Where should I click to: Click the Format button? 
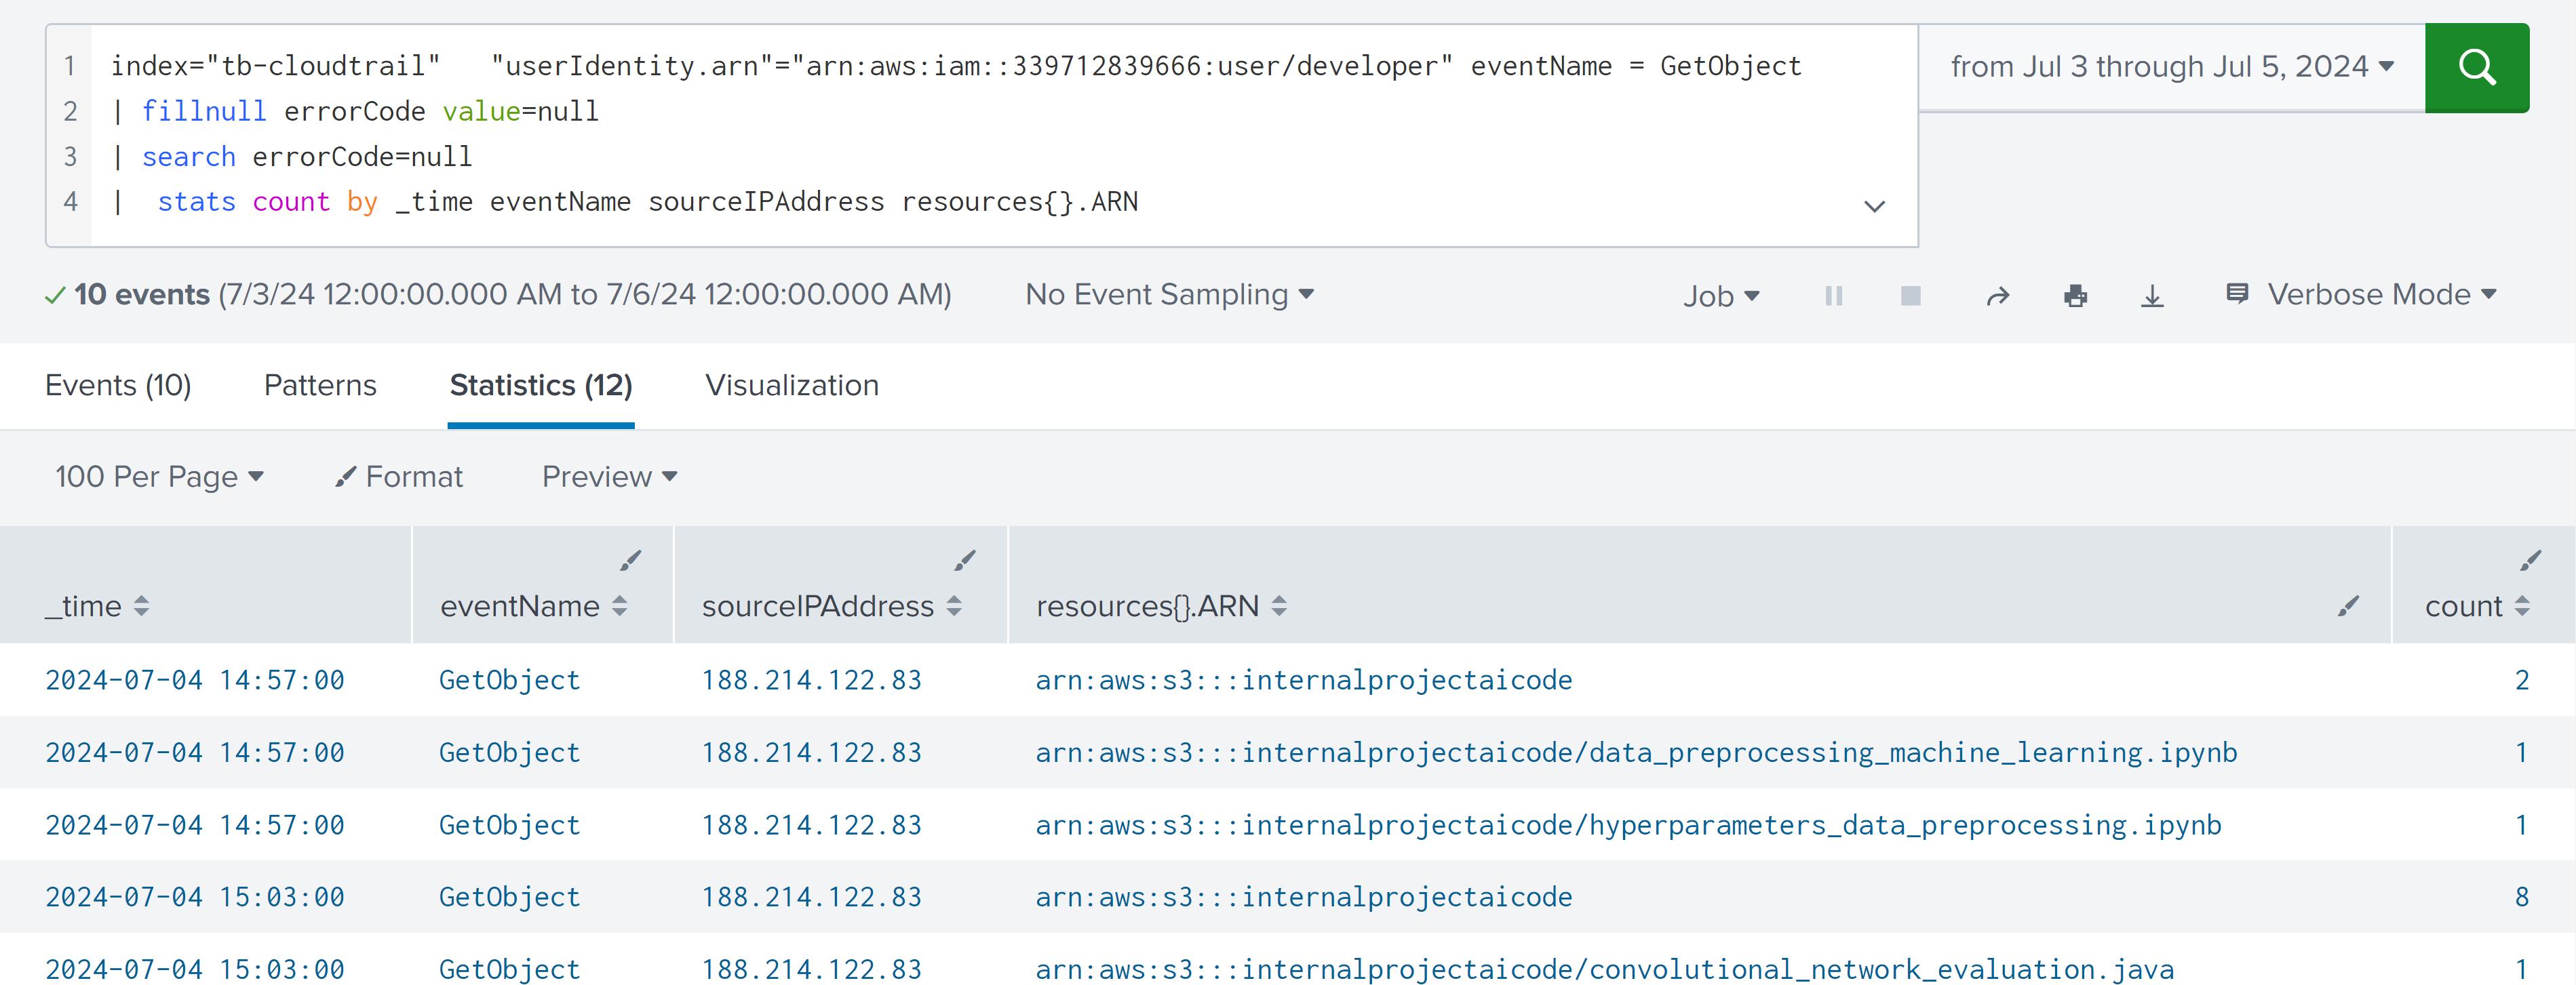click(399, 477)
